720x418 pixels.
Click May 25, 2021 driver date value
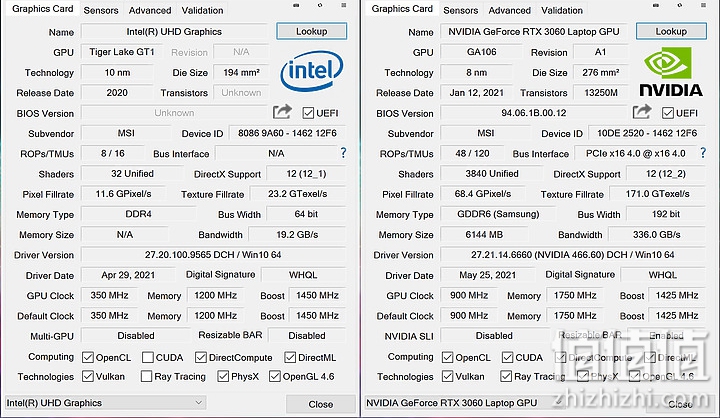point(488,275)
